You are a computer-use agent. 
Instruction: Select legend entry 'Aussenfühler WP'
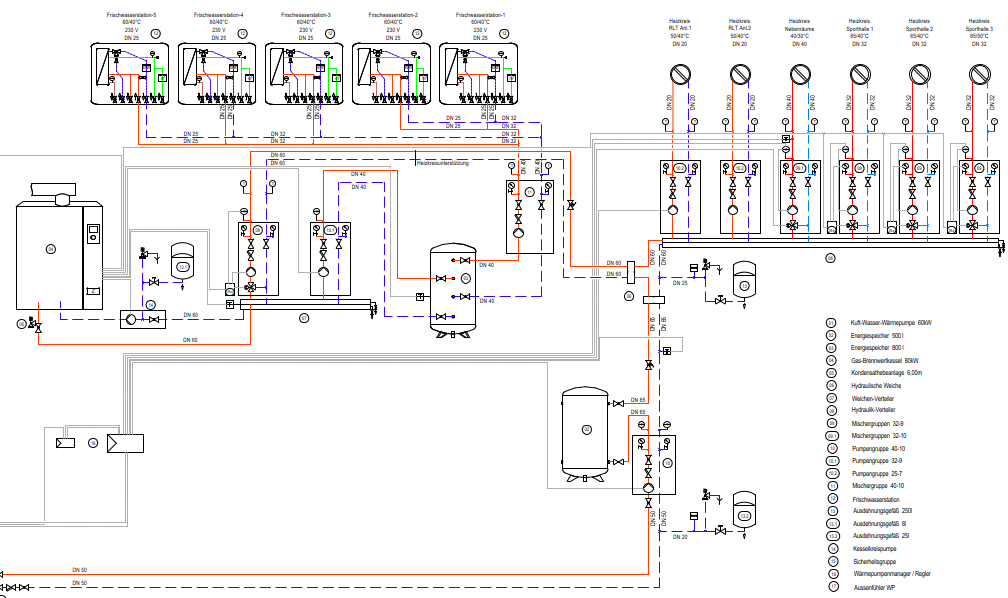[874, 588]
